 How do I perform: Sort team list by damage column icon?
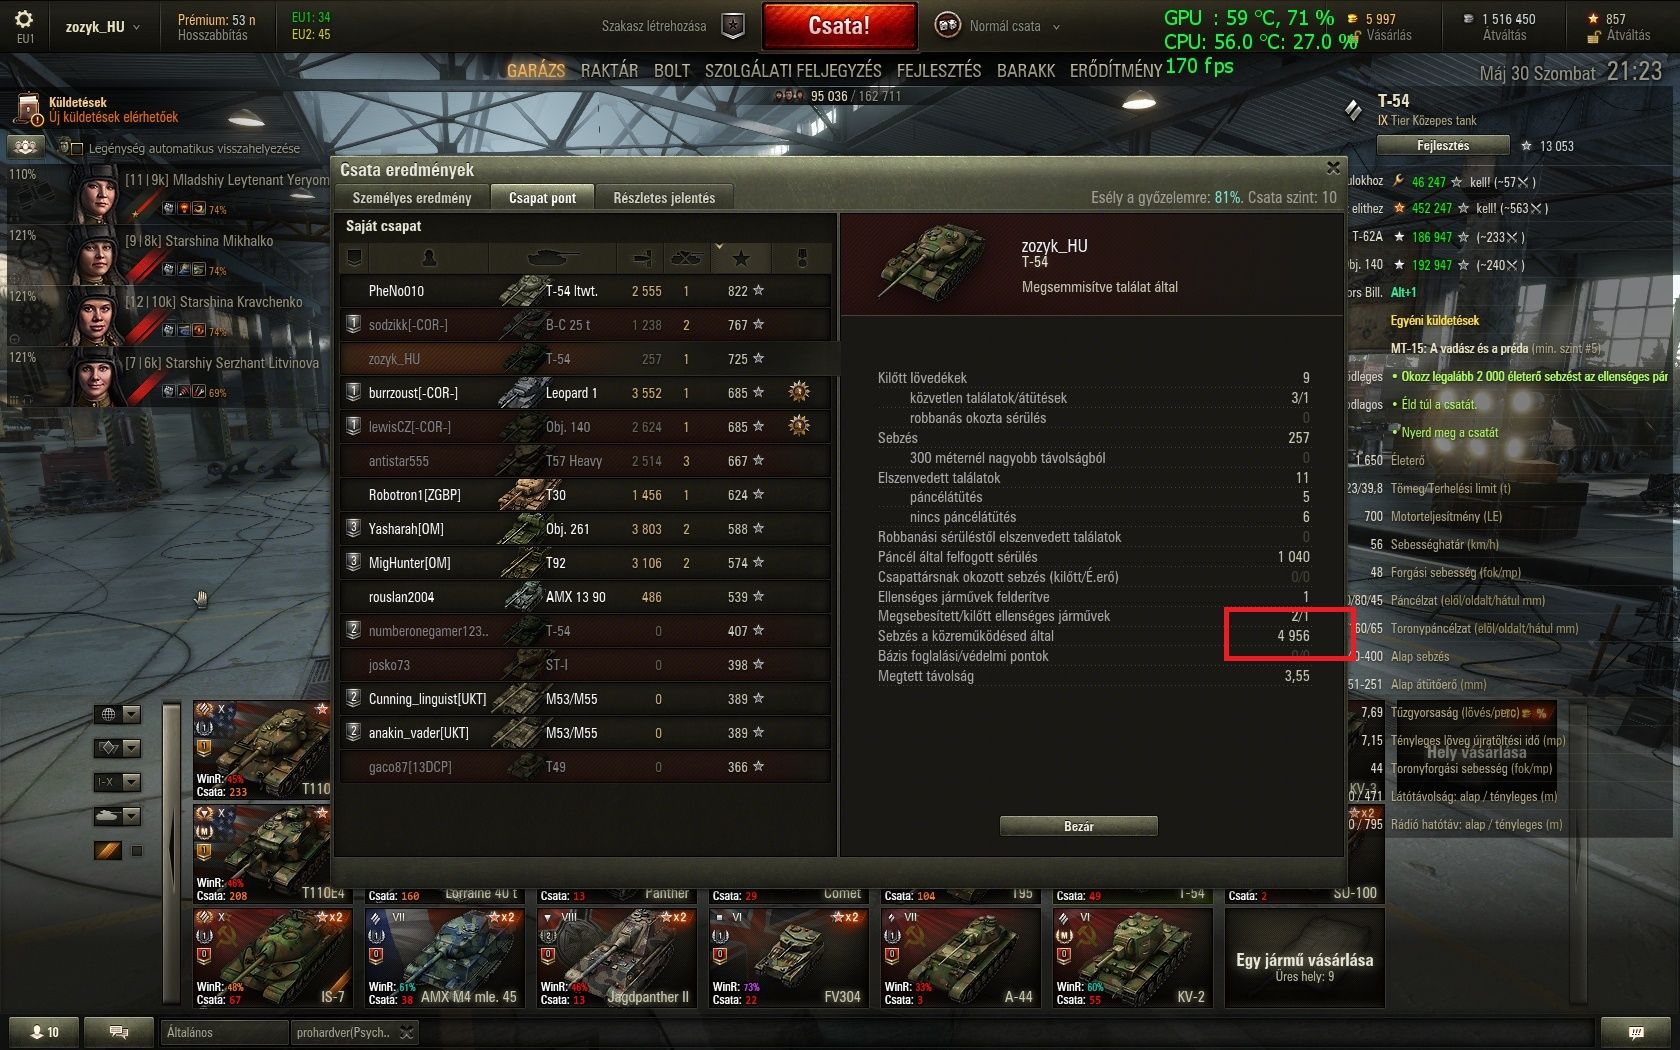click(x=646, y=258)
